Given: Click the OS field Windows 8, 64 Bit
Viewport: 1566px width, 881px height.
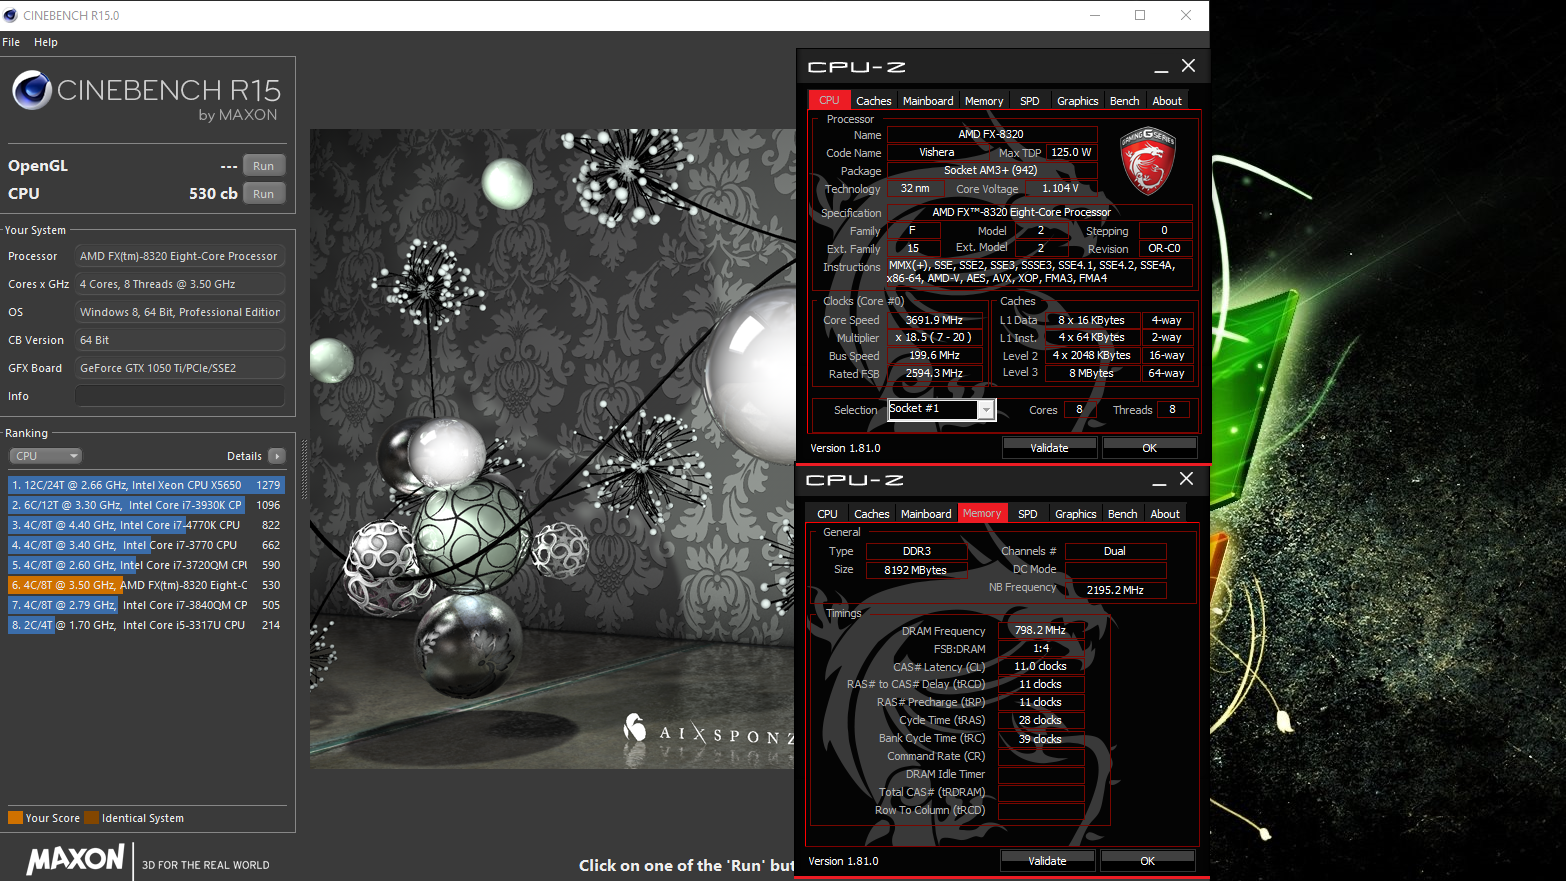Looking at the screenshot, I should (180, 312).
